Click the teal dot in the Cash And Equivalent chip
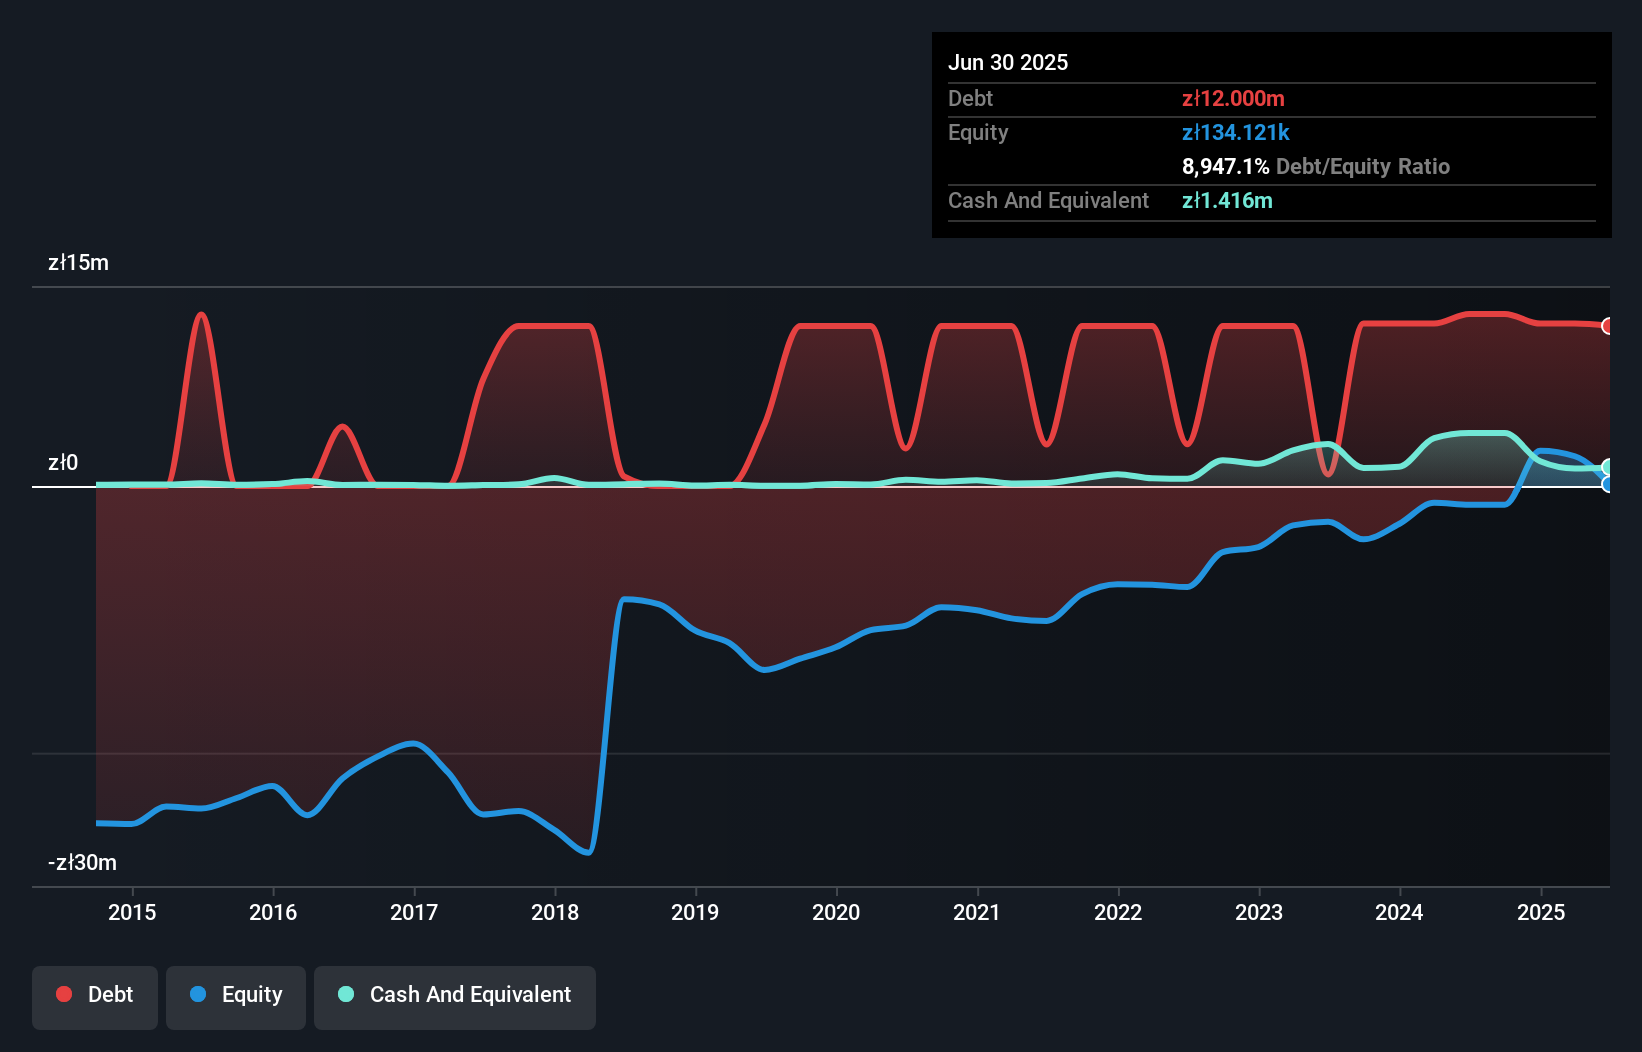The width and height of the screenshot is (1642, 1052). [344, 994]
